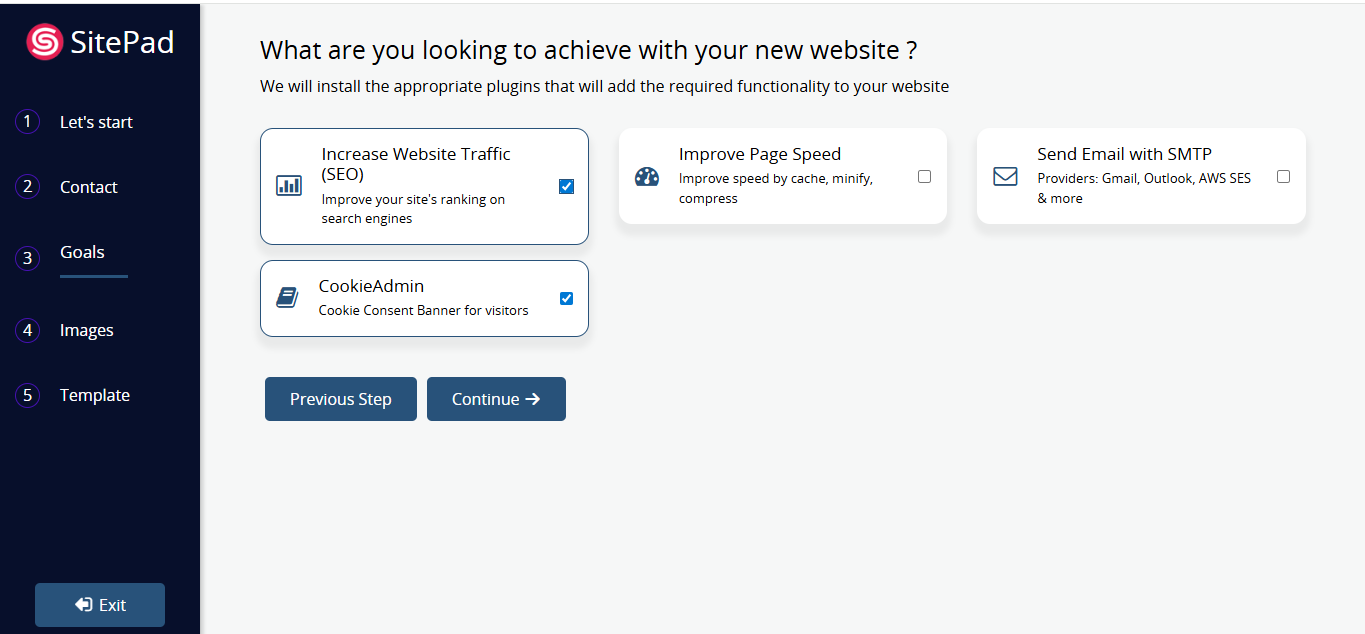Click Continue to proceed
This screenshot has height=634, width=1365.
pyautogui.click(x=496, y=399)
